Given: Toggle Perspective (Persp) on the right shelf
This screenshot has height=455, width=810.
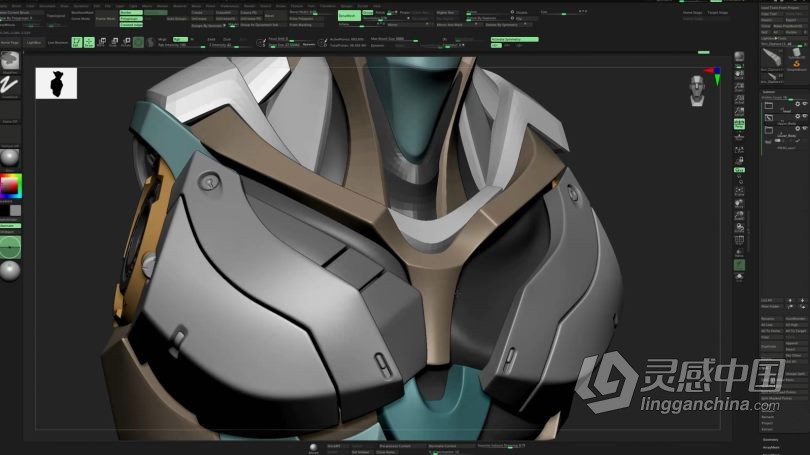Looking at the screenshot, I should pyautogui.click(x=739, y=123).
